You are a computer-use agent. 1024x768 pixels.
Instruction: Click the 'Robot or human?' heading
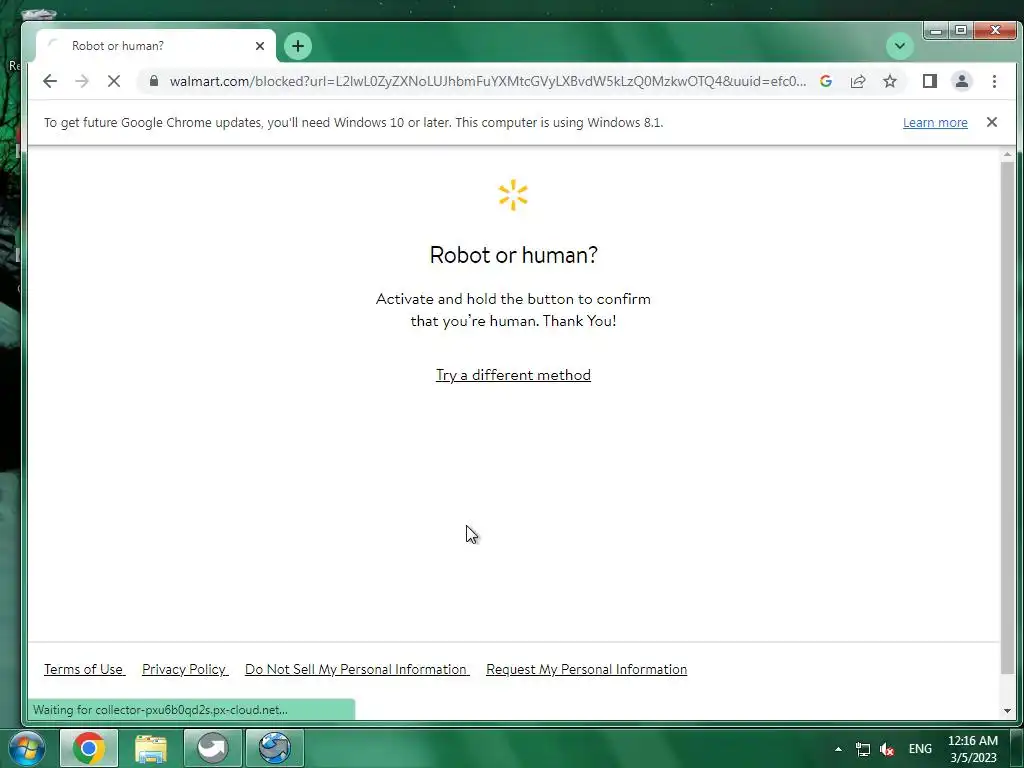tap(513, 255)
